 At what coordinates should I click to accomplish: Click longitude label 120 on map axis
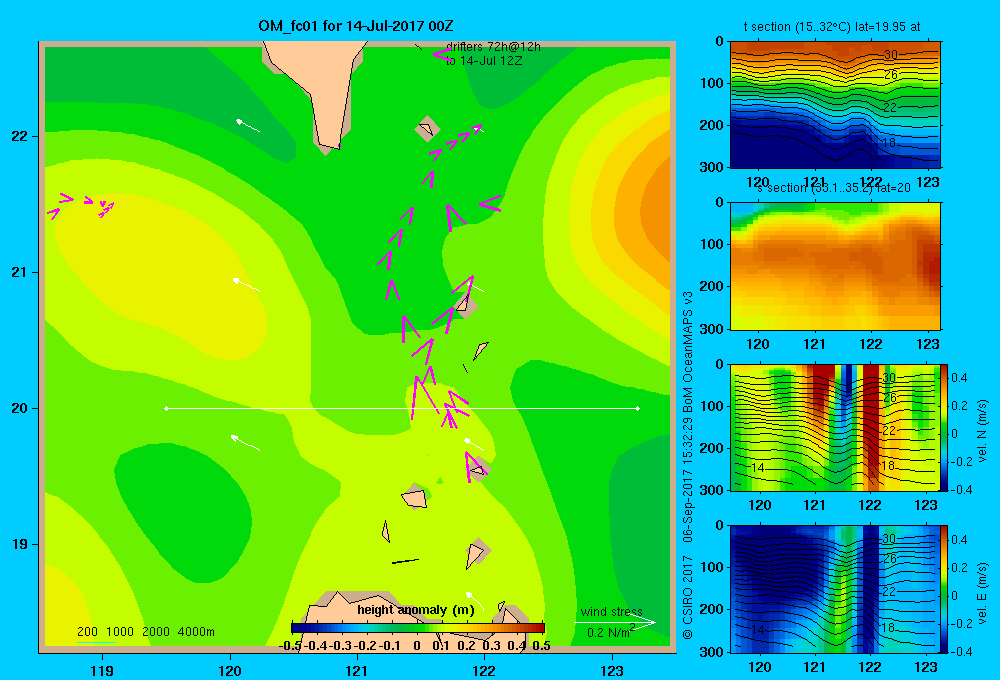coord(230,670)
